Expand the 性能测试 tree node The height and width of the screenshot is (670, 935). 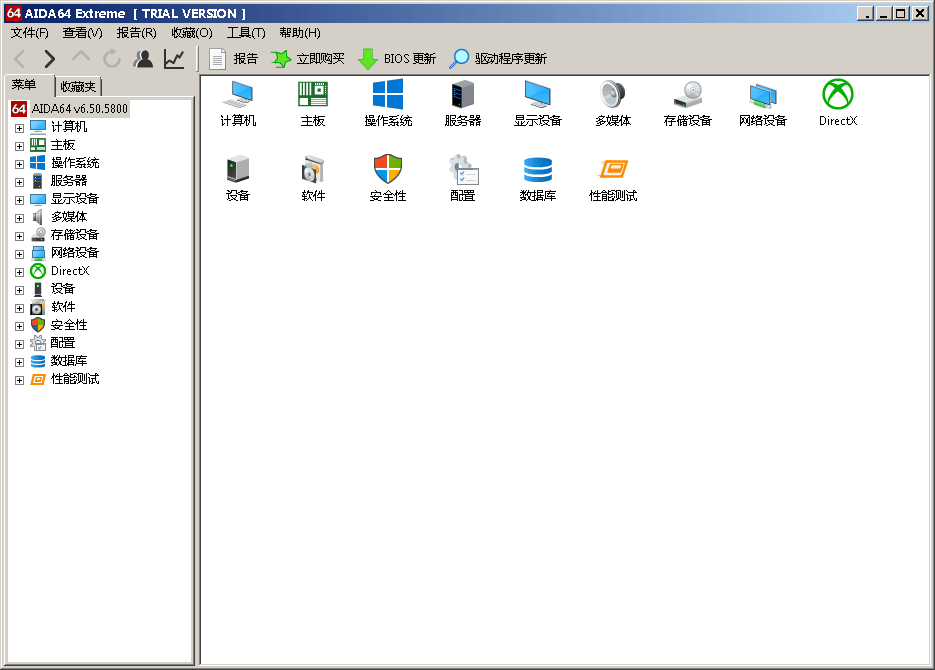point(19,379)
